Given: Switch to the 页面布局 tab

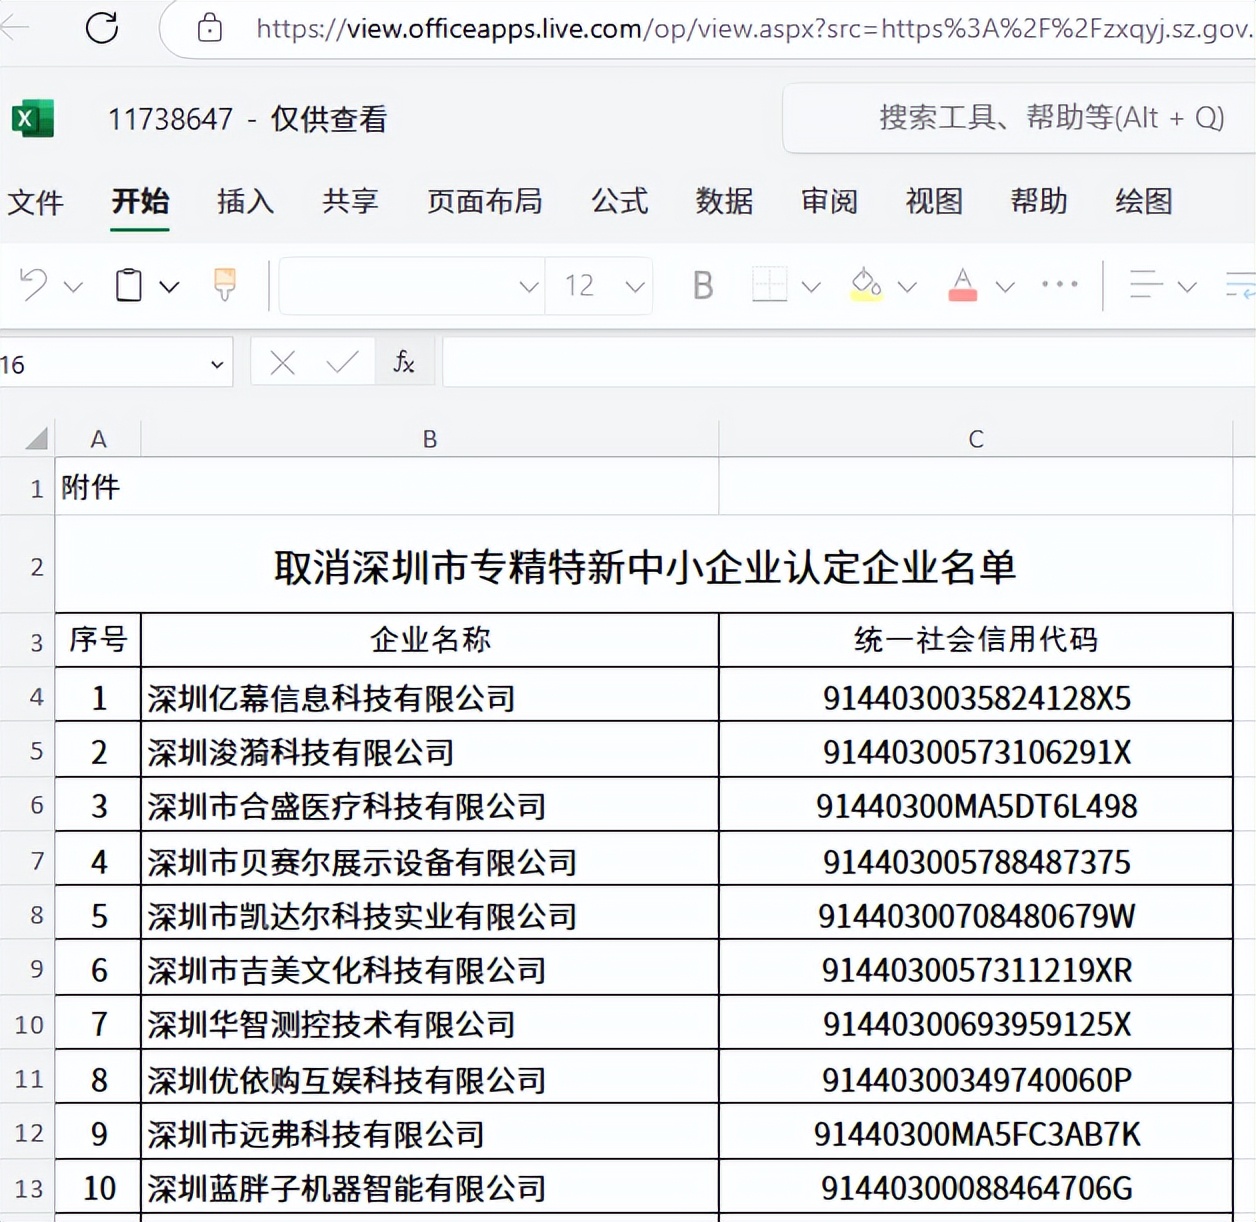Looking at the screenshot, I should [x=485, y=202].
